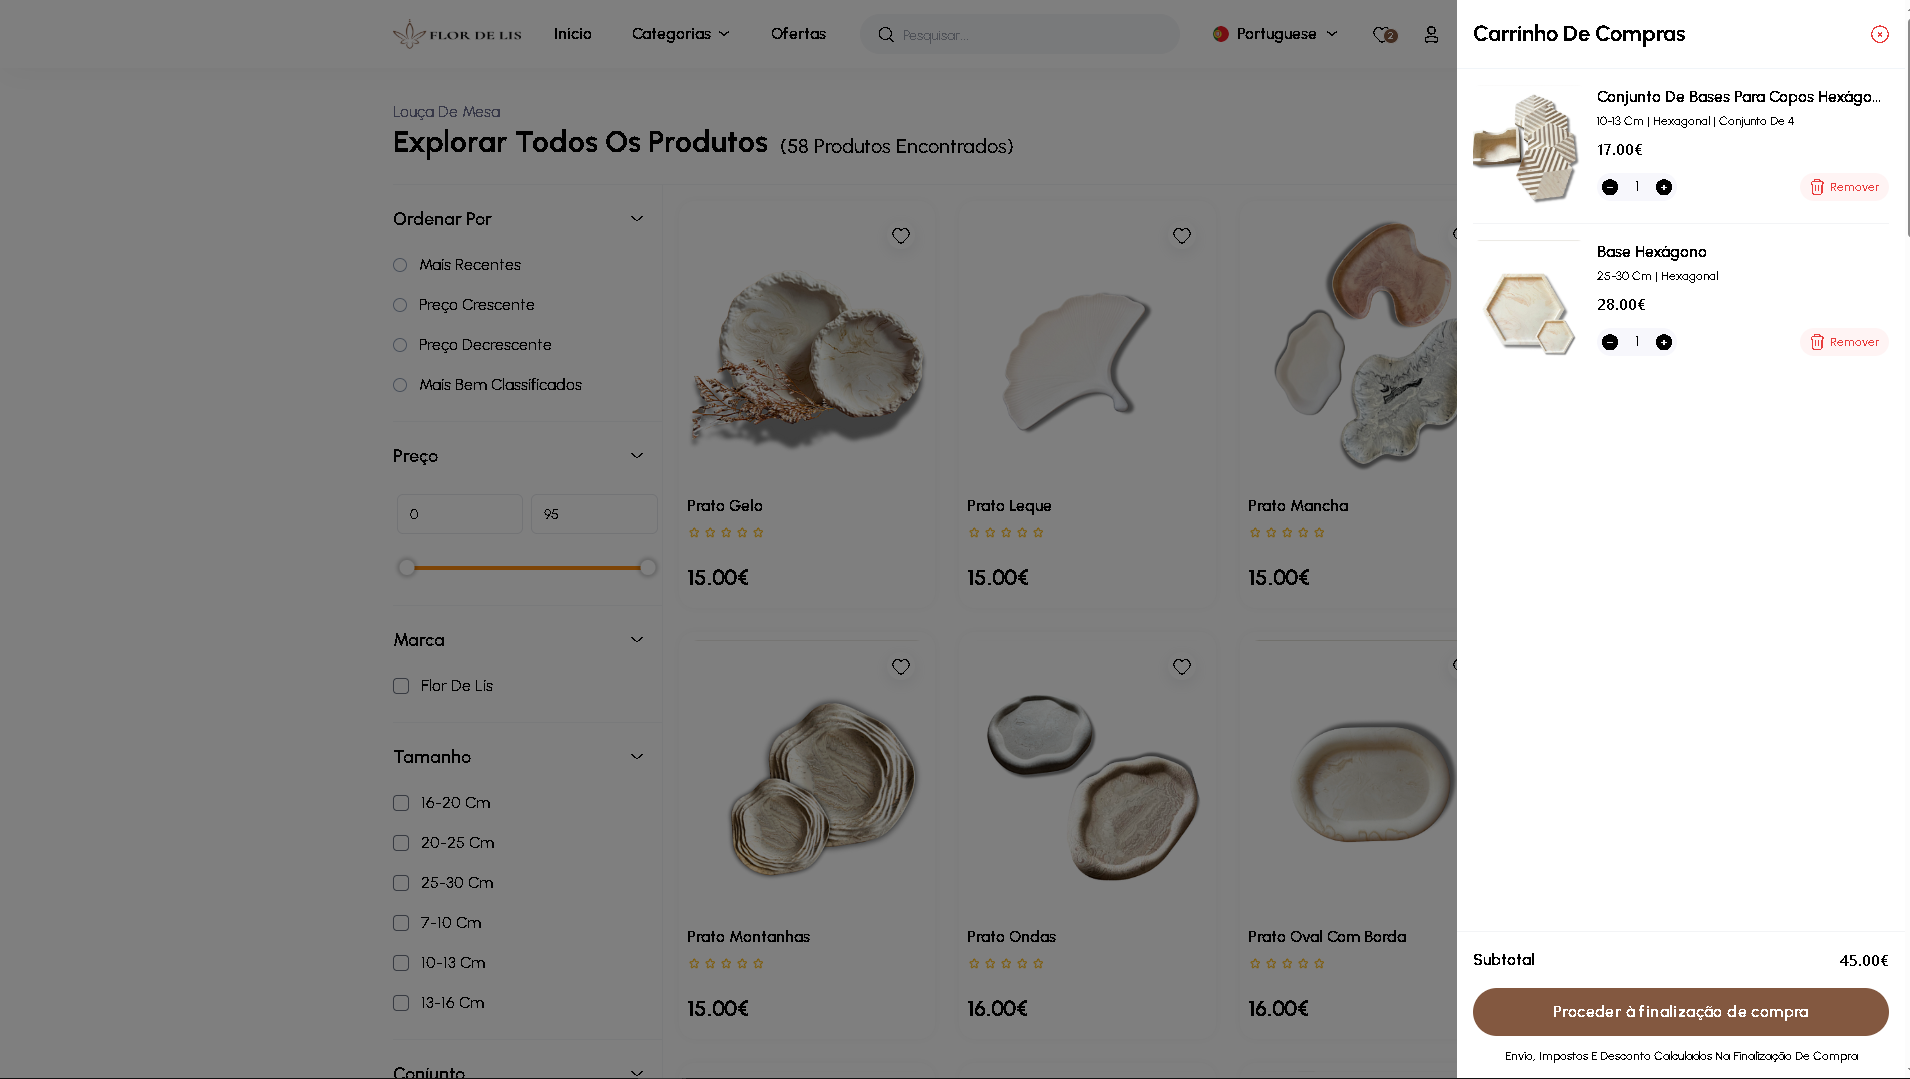Open the user account icon

click(1431, 35)
